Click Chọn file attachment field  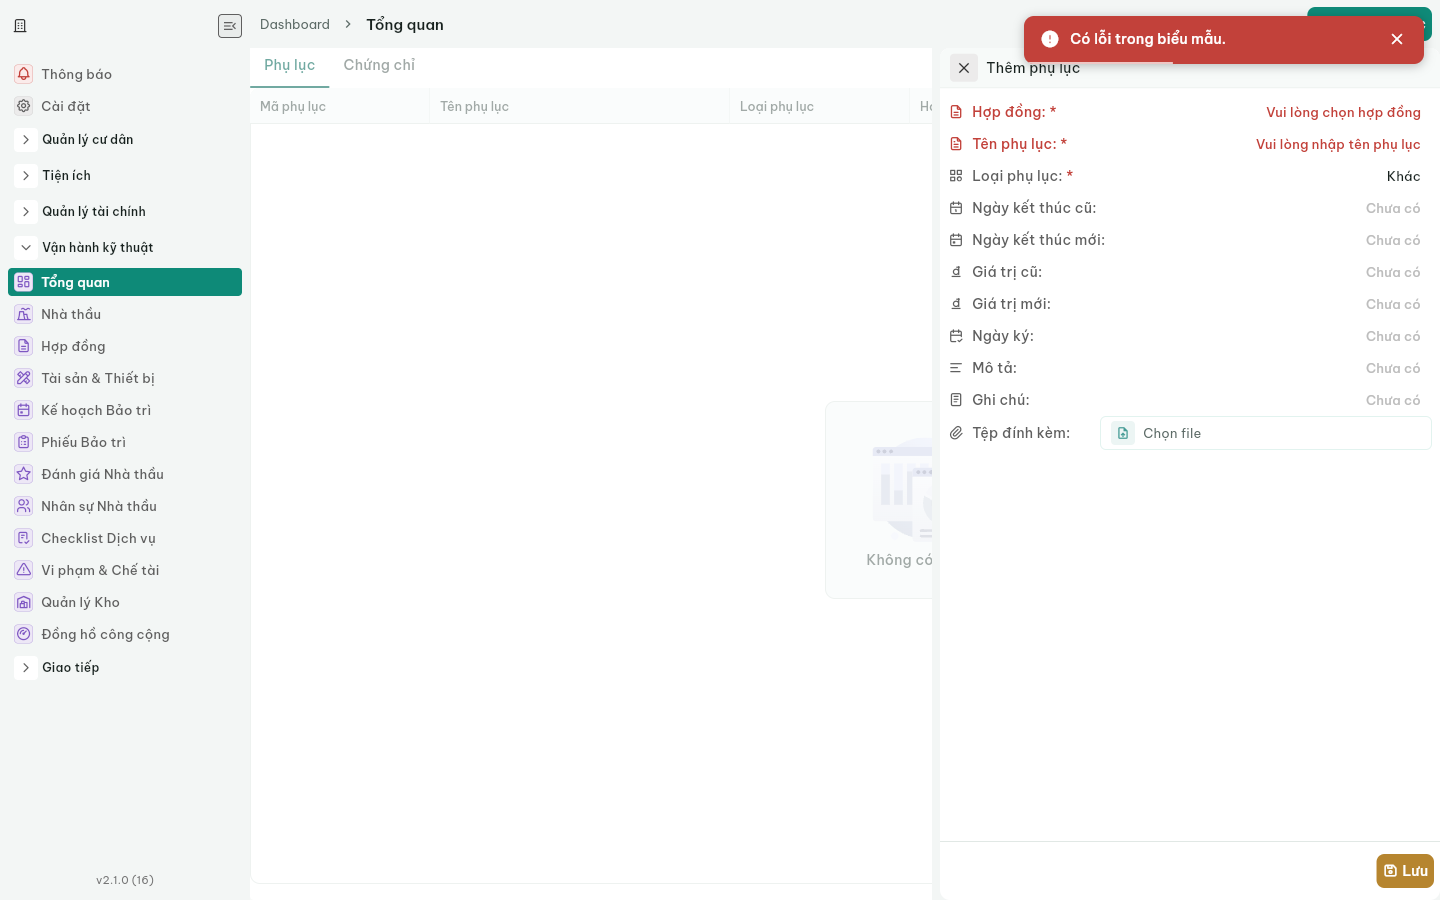(1266, 433)
